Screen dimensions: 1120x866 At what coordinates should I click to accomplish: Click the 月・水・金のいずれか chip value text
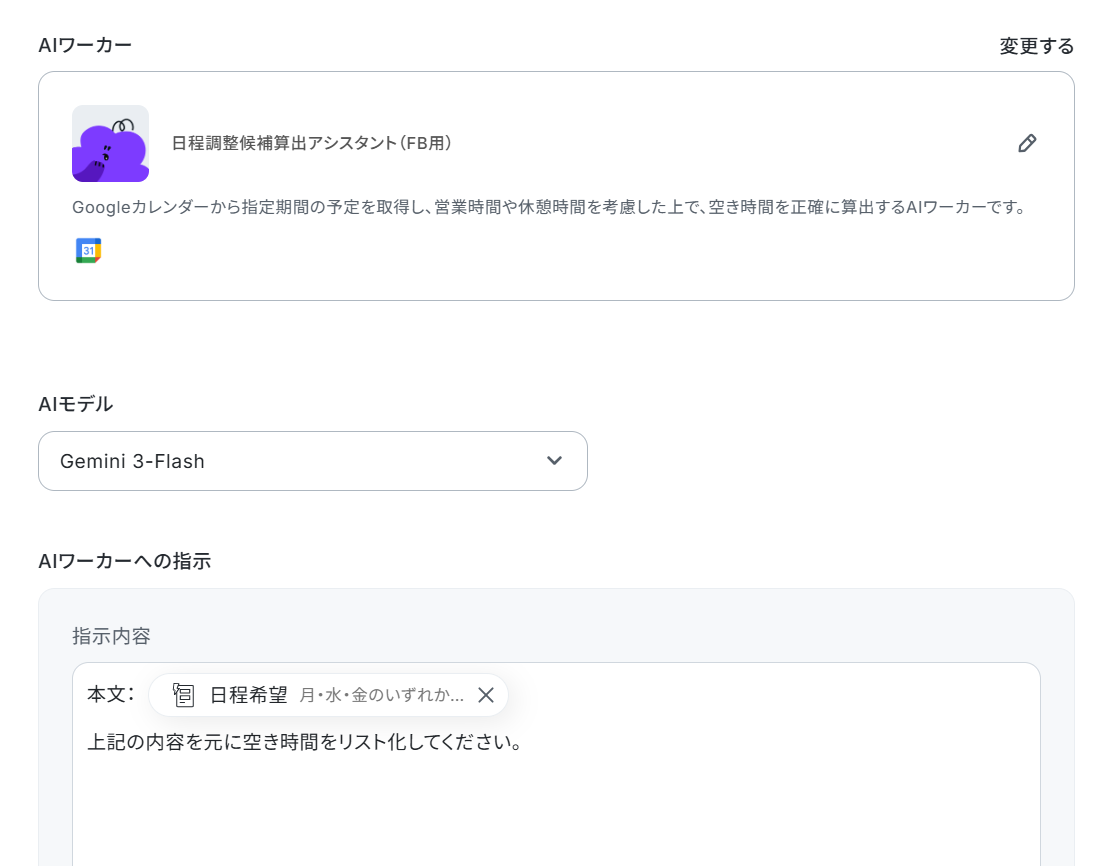click(x=381, y=695)
